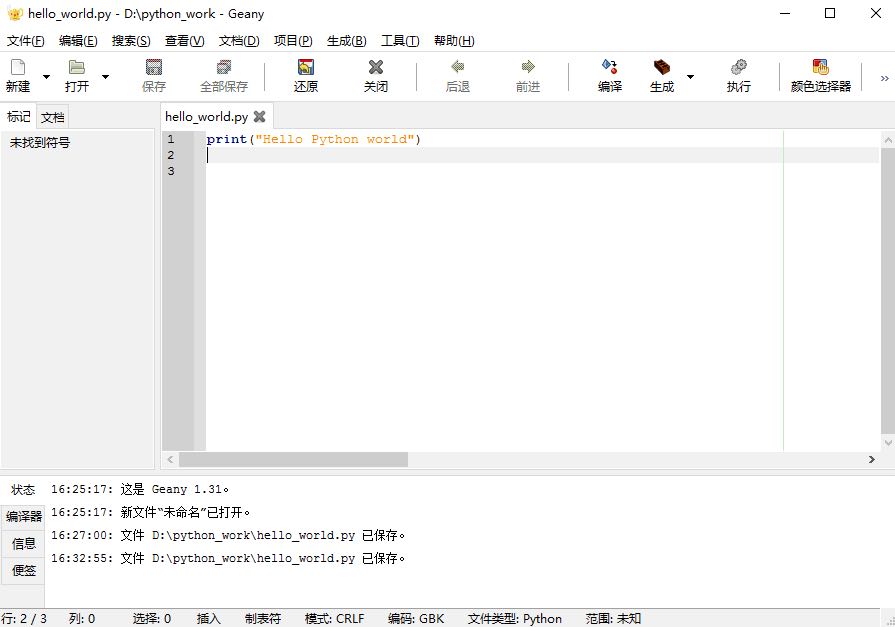Click the '制表符' status bar entry
This screenshot has height=627, width=895.
pos(263,619)
